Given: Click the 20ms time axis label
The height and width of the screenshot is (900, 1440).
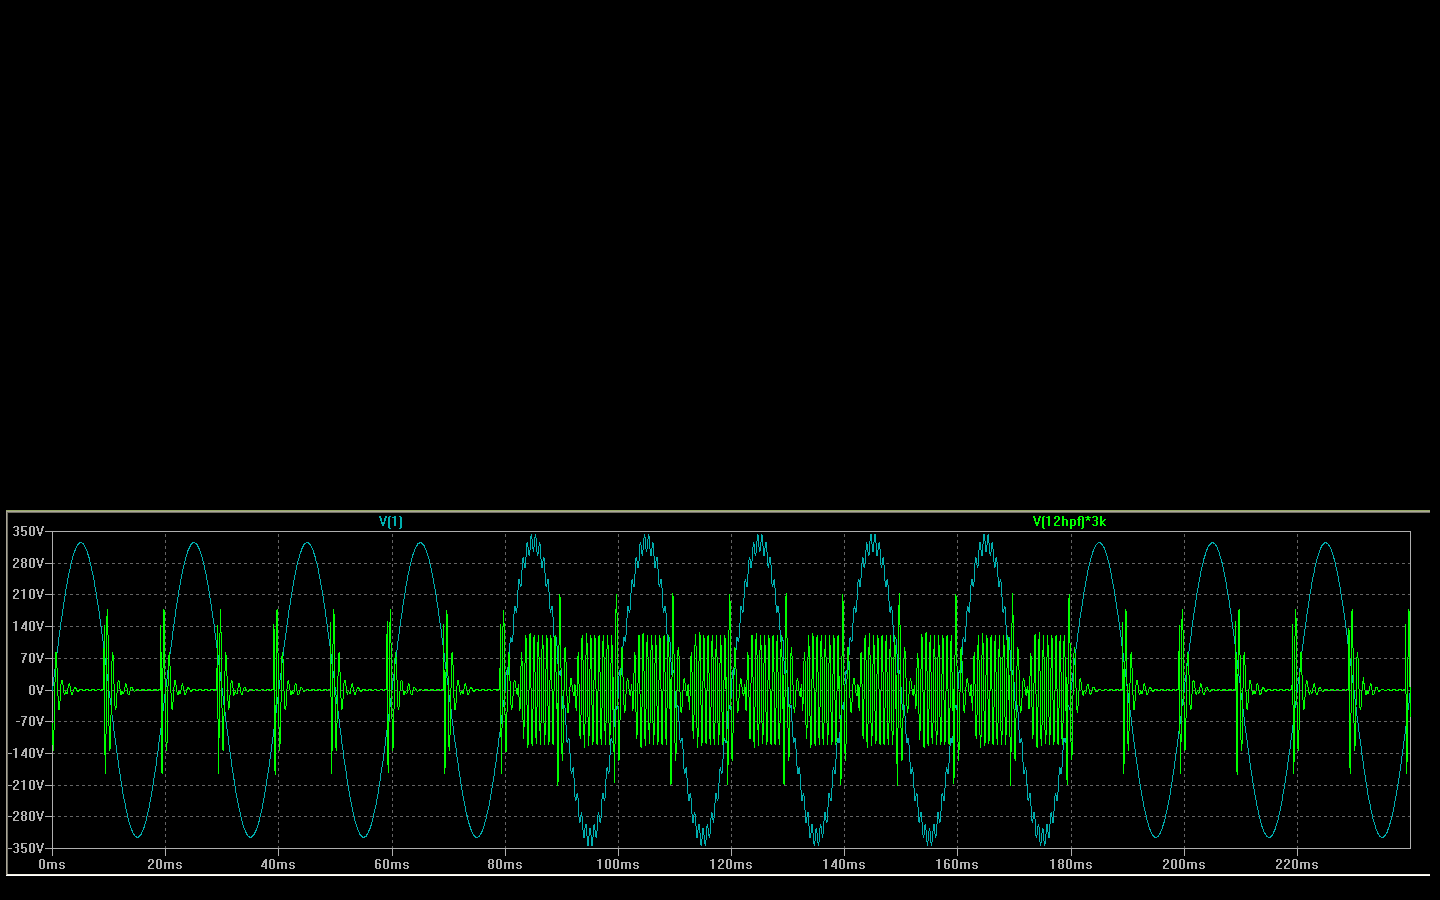Looking at the screenshot, I should click(165, 865).
